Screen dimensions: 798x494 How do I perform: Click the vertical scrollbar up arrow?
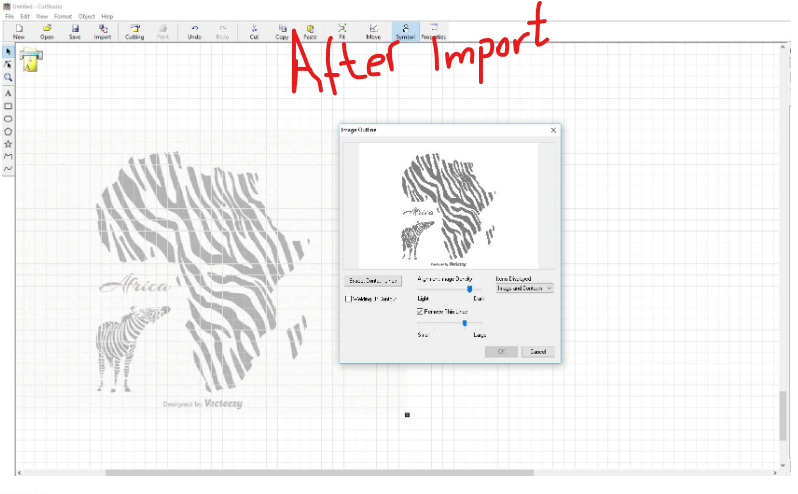point(783,47)
